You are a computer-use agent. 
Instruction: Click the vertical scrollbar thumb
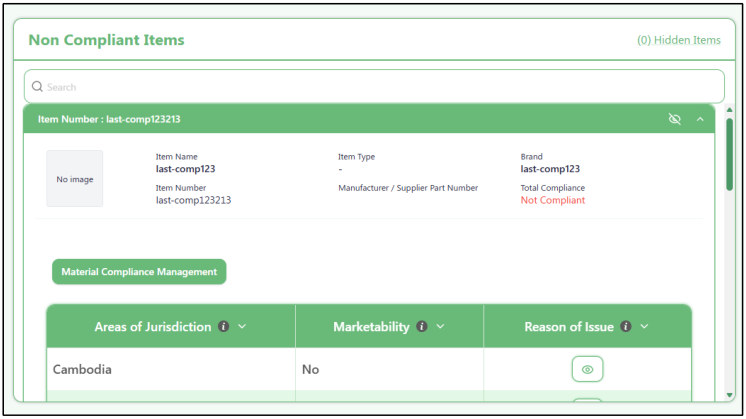(729, 154)
